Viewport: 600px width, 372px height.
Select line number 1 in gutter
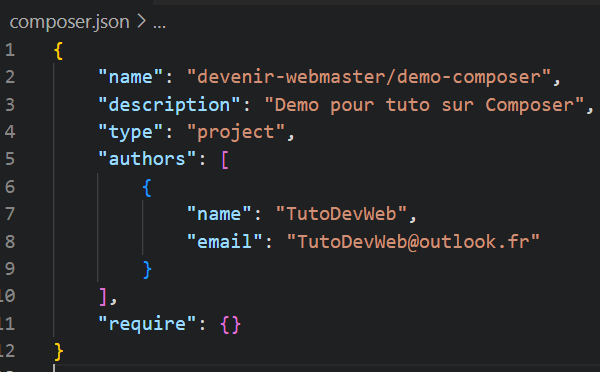click(x=10, y=50)
